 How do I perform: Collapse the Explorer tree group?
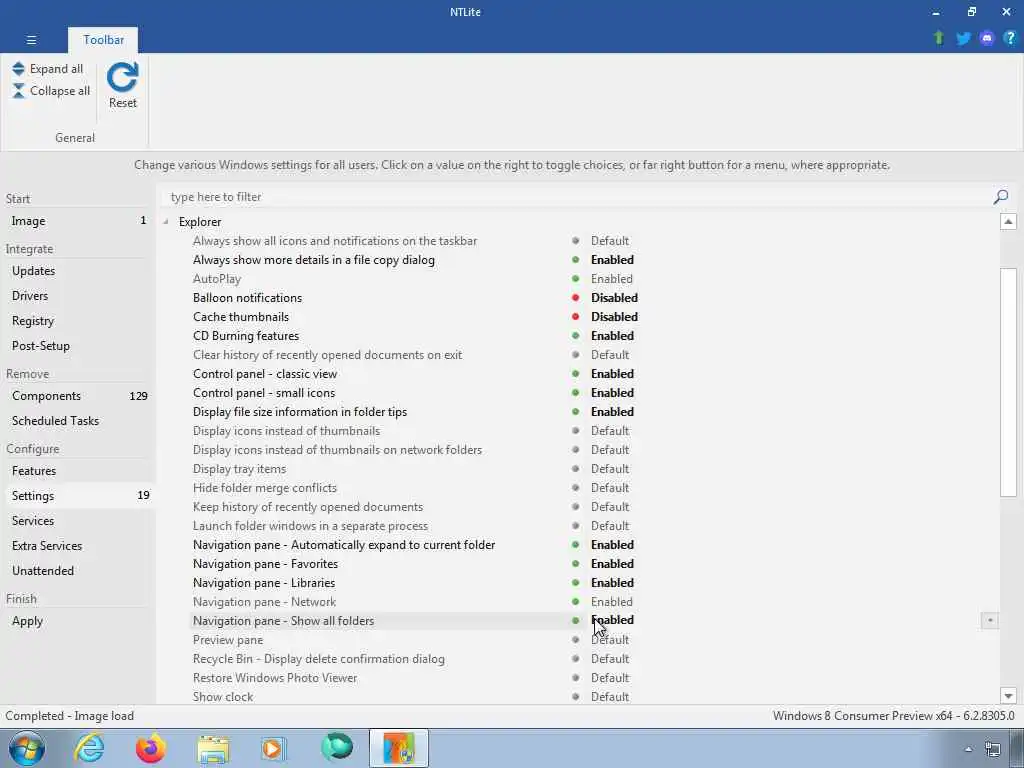(166, 222)
